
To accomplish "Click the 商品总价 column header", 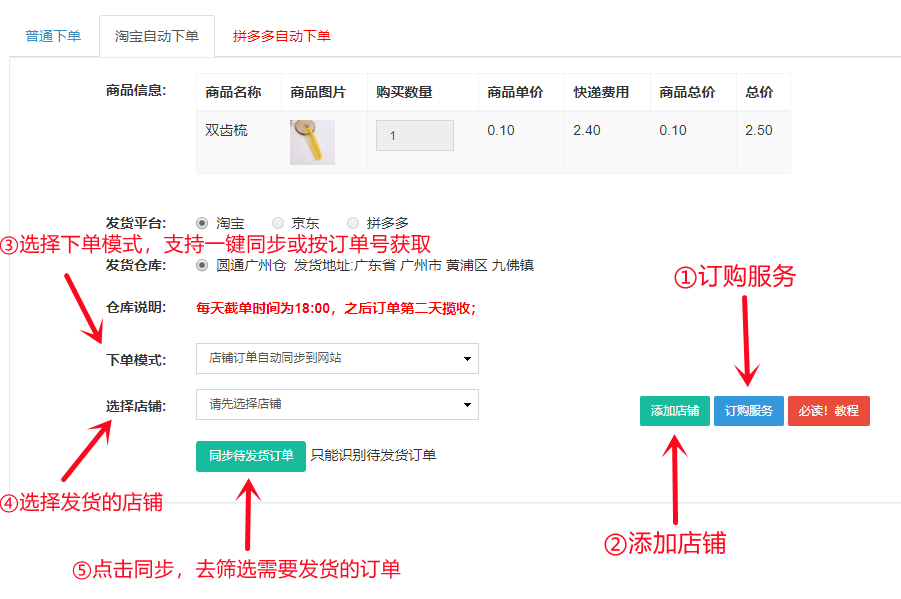I will click(x=687, y=92).
